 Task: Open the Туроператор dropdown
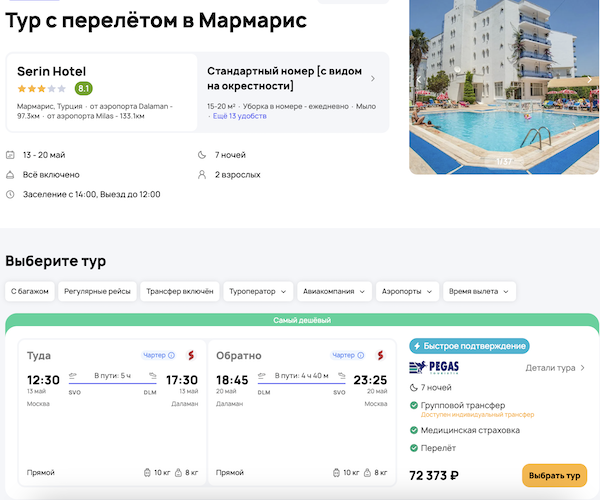click(259, 292)
